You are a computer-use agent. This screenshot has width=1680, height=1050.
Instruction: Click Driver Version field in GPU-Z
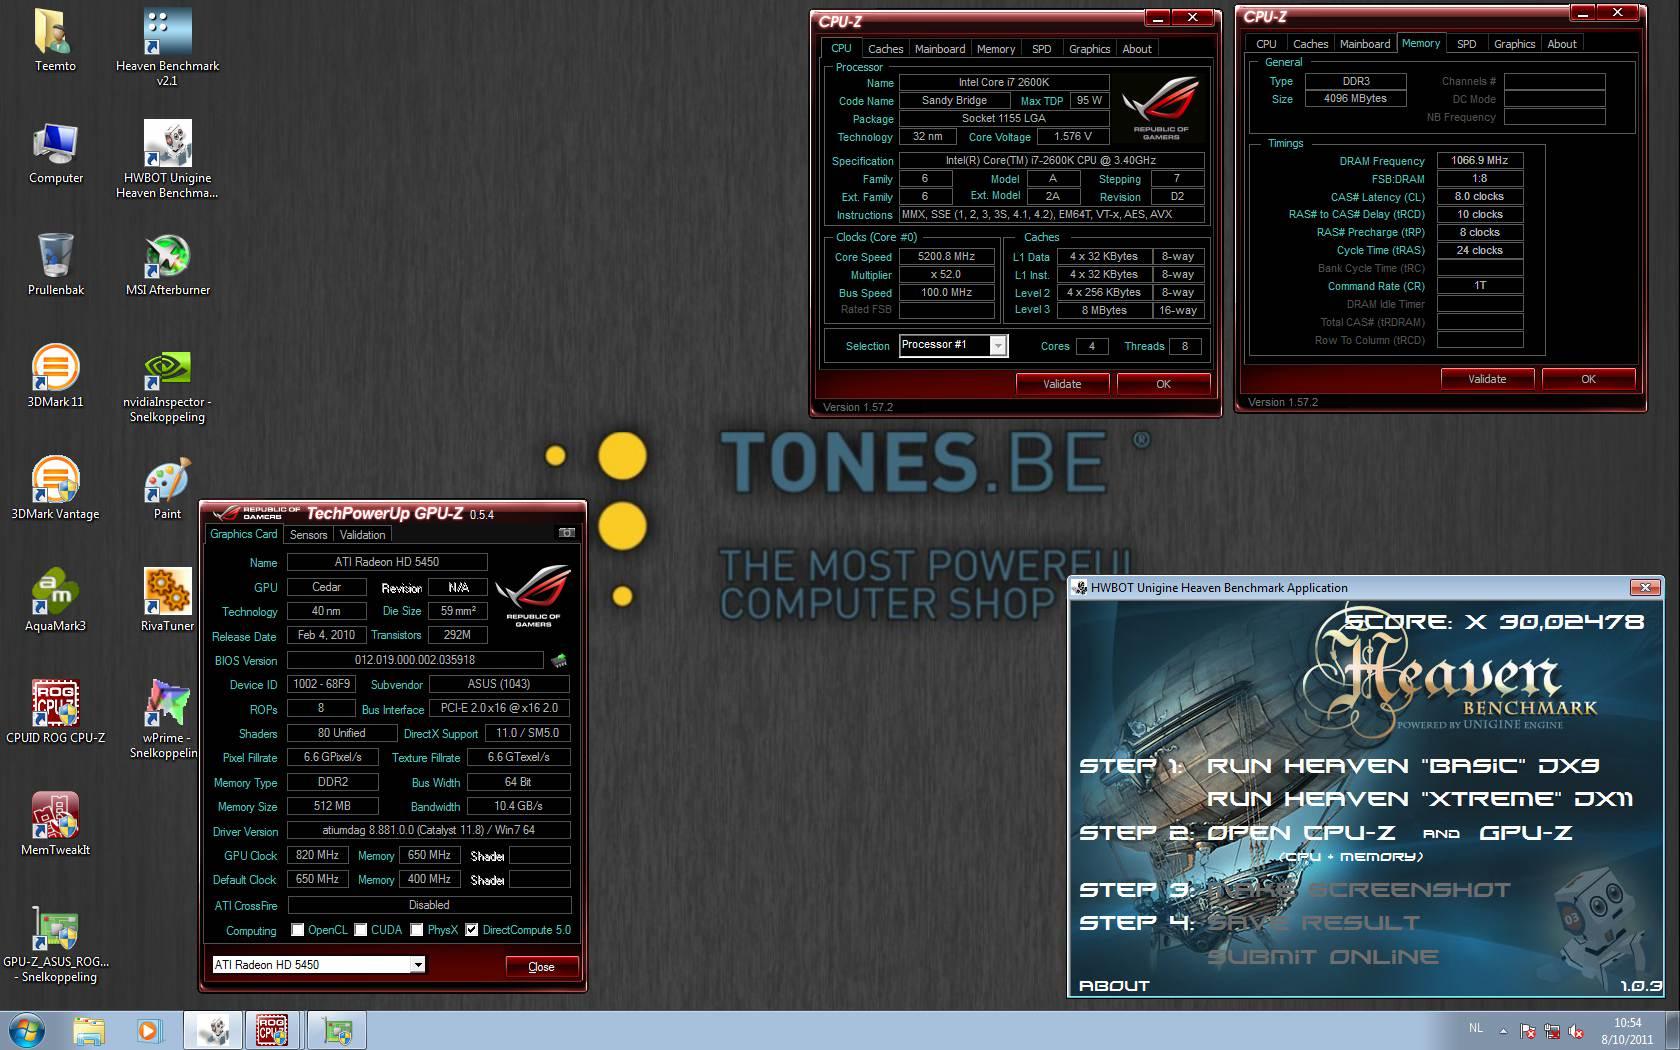(428, 830)
